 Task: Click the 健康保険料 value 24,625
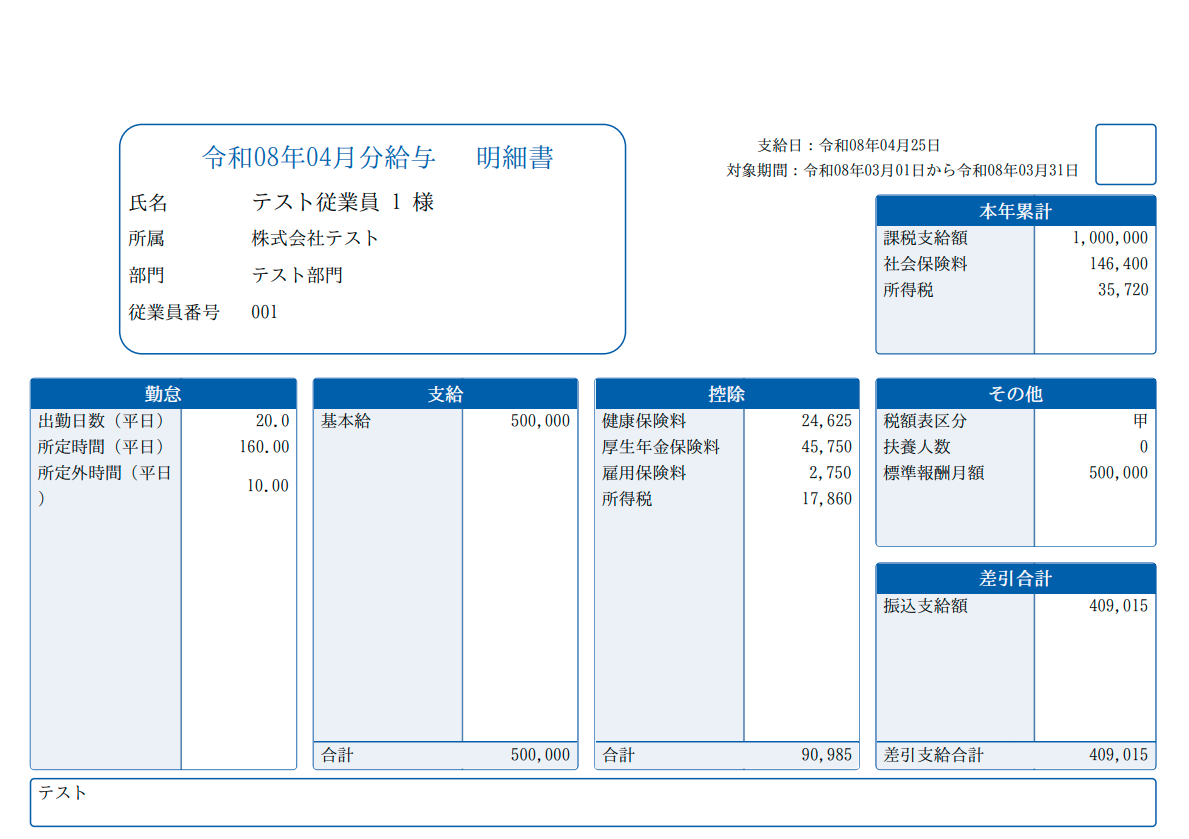point(826,421)
